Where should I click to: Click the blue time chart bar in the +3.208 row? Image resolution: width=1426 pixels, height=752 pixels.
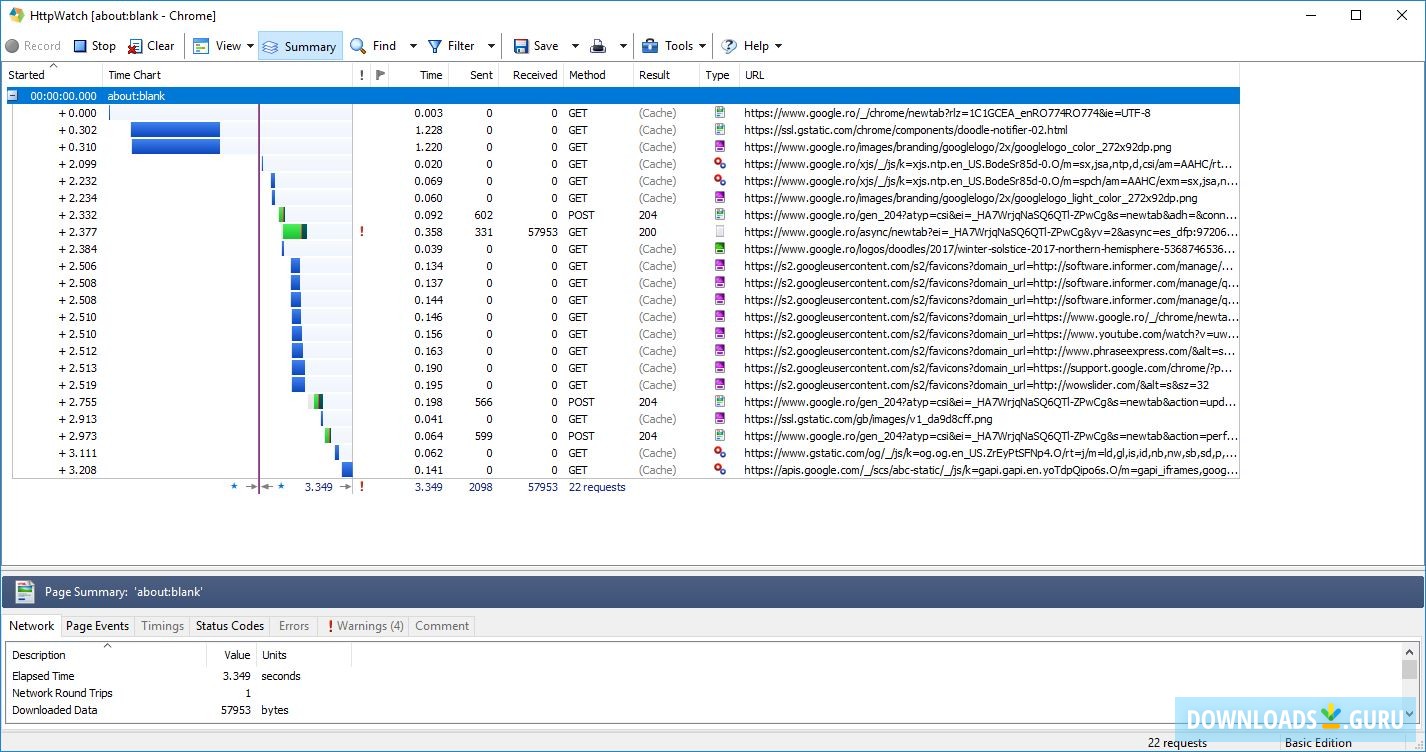pyautogui.click(x=347, y=470)
